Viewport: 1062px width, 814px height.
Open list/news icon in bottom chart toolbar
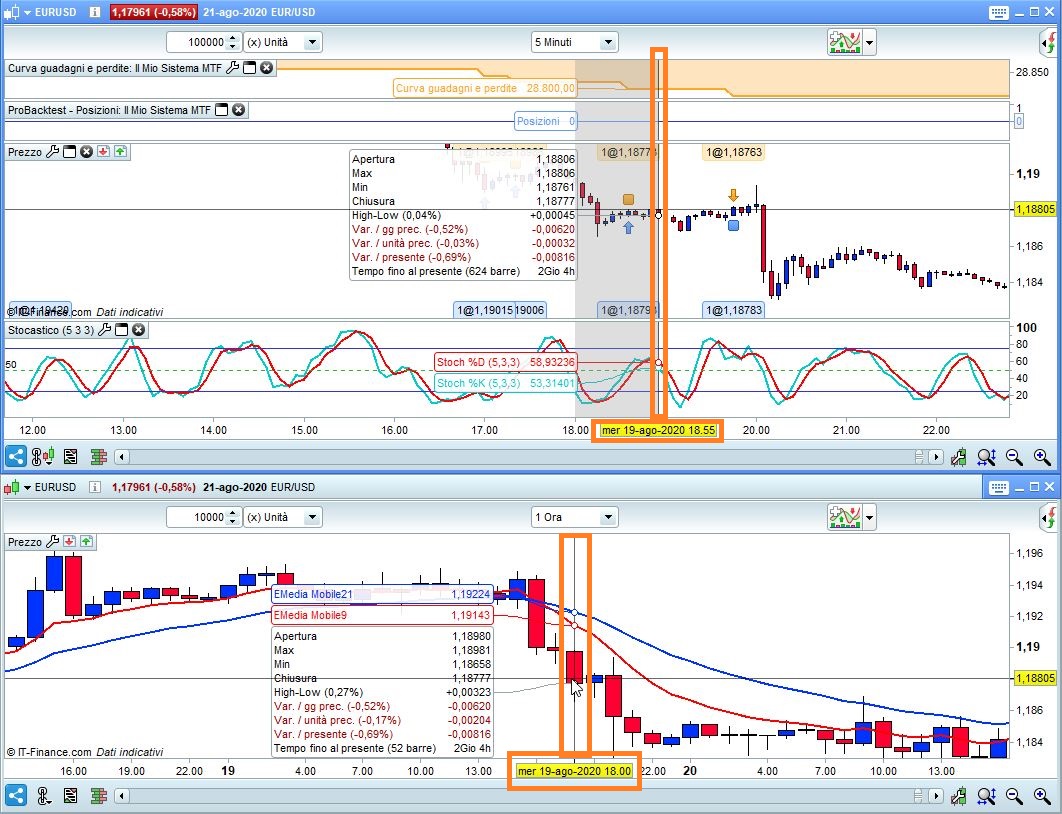click(x=70, y=796)
